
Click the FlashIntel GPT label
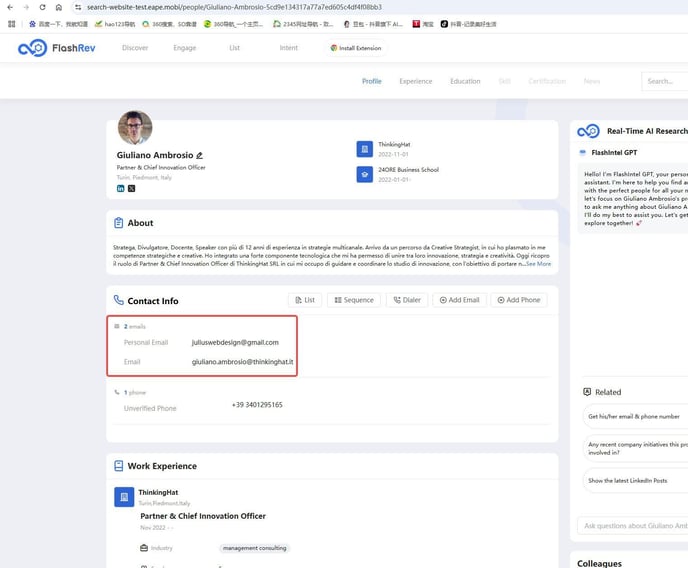(x=614, y=153)
